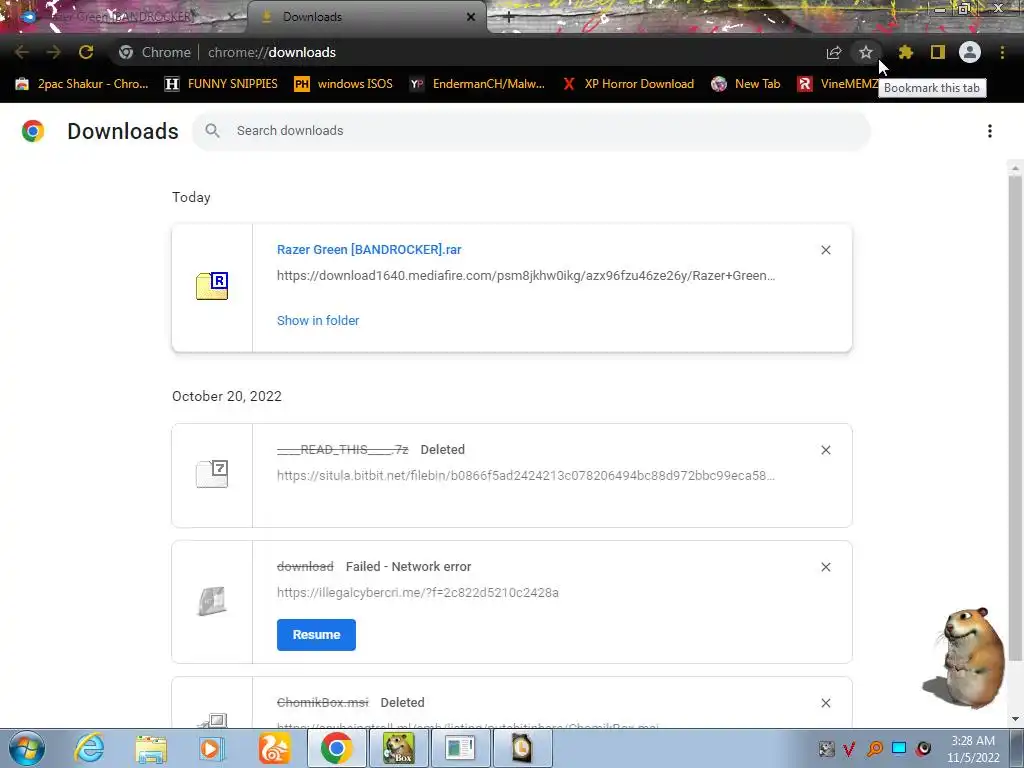This screenshot has width=1024, height=768.
Task: Open the windows ISOS bookmark
Action: tap(344, 84)
